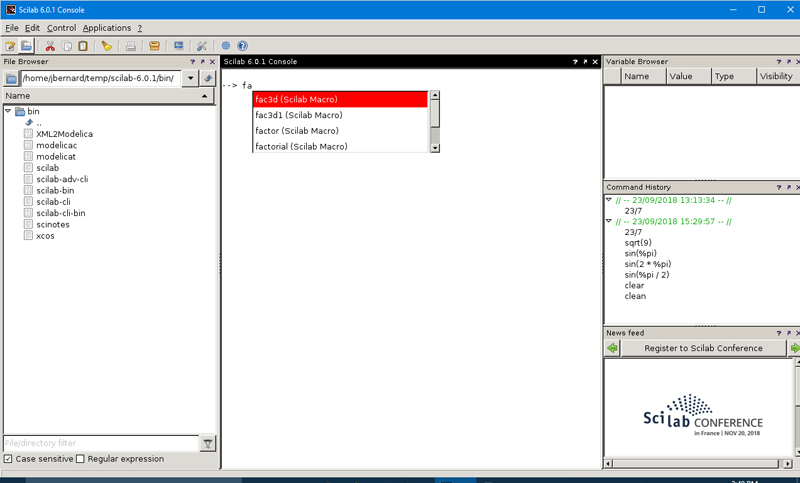
Task: Select sqrt(9) in Command History
Action: [638, 243]
